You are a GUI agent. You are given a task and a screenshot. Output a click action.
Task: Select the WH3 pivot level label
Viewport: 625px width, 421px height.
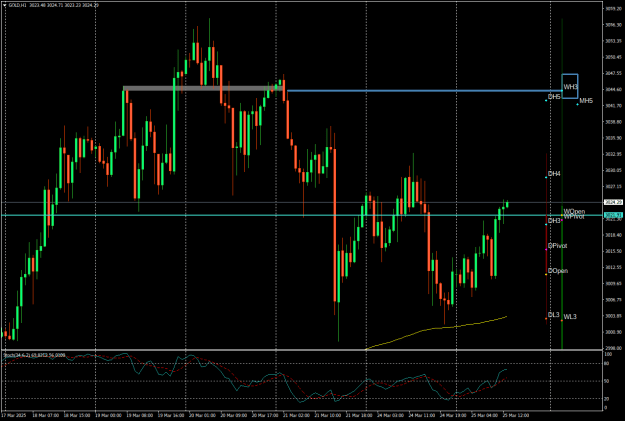click(x=570, y=87)
